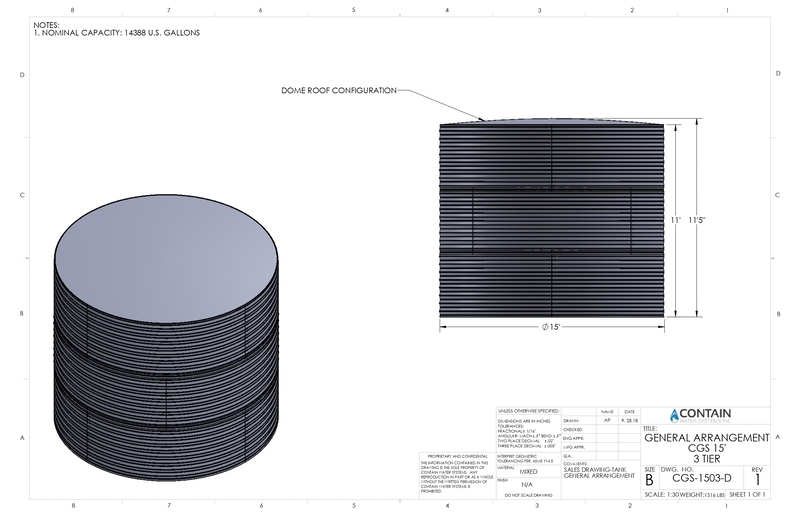The width and height of the screenshot is (800, 518).
Task: Select the DOME ROOF CONFIGURATION callout label
Action: pos(339,90)
